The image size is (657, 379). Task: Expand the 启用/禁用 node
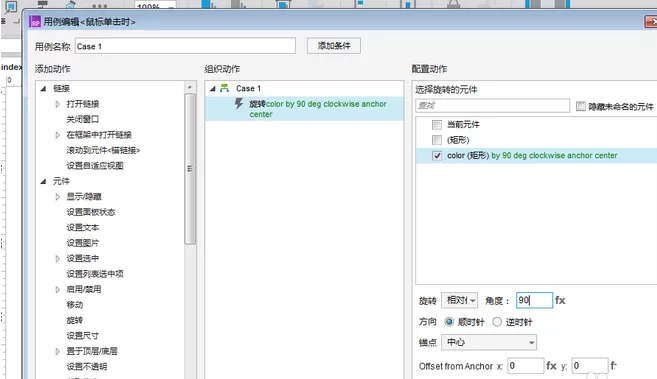tap(57, 289)
